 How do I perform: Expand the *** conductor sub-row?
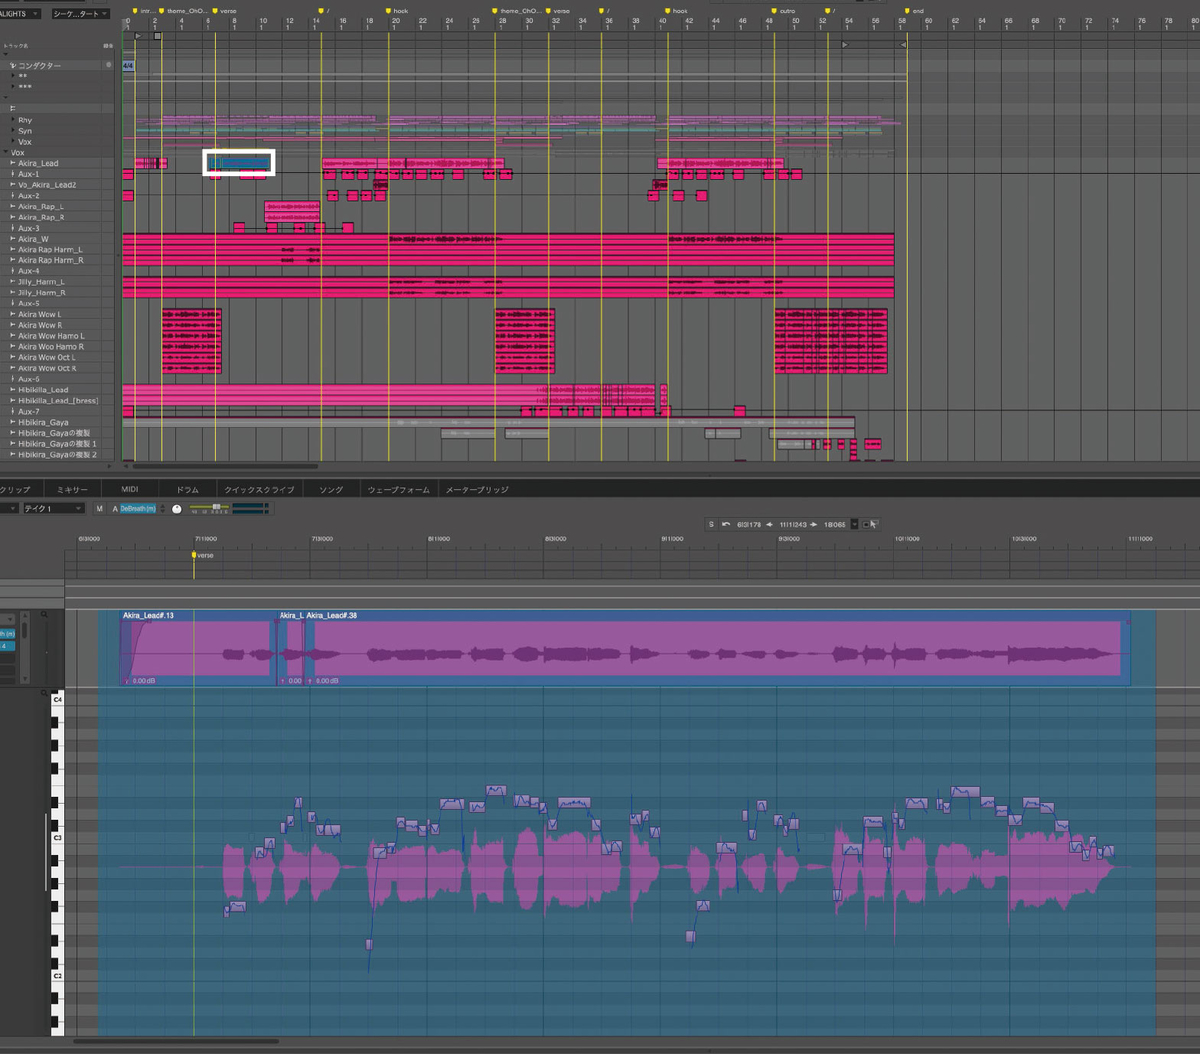click(13, 87)
